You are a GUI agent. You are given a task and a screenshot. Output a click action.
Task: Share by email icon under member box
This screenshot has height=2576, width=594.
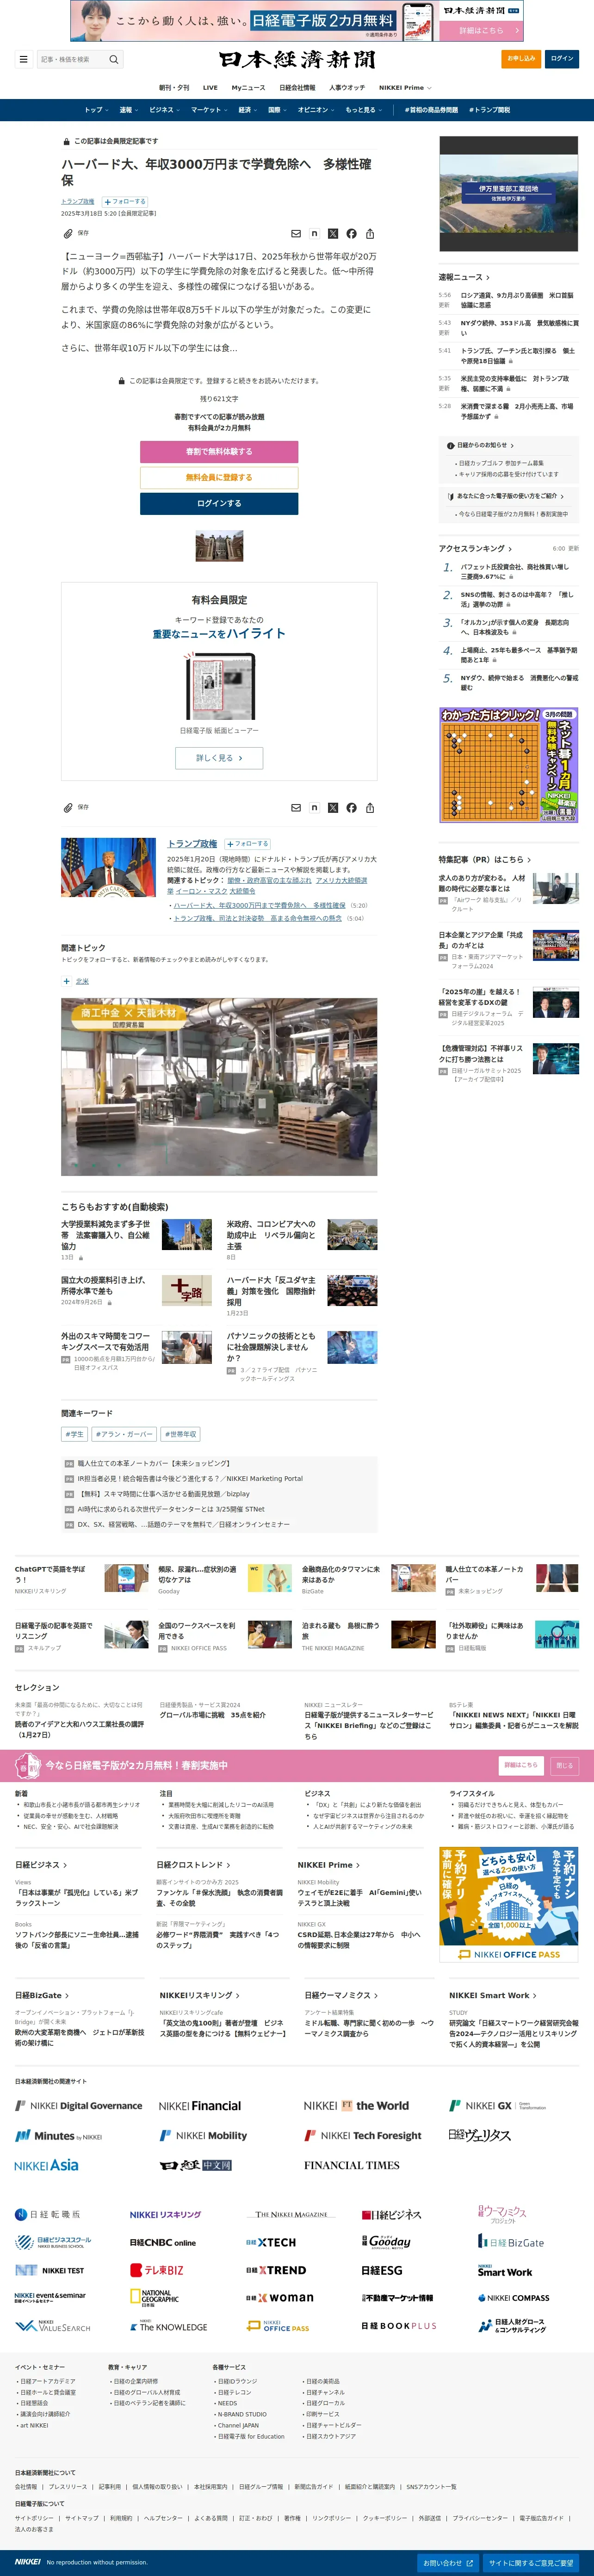(x=296, y=807)
